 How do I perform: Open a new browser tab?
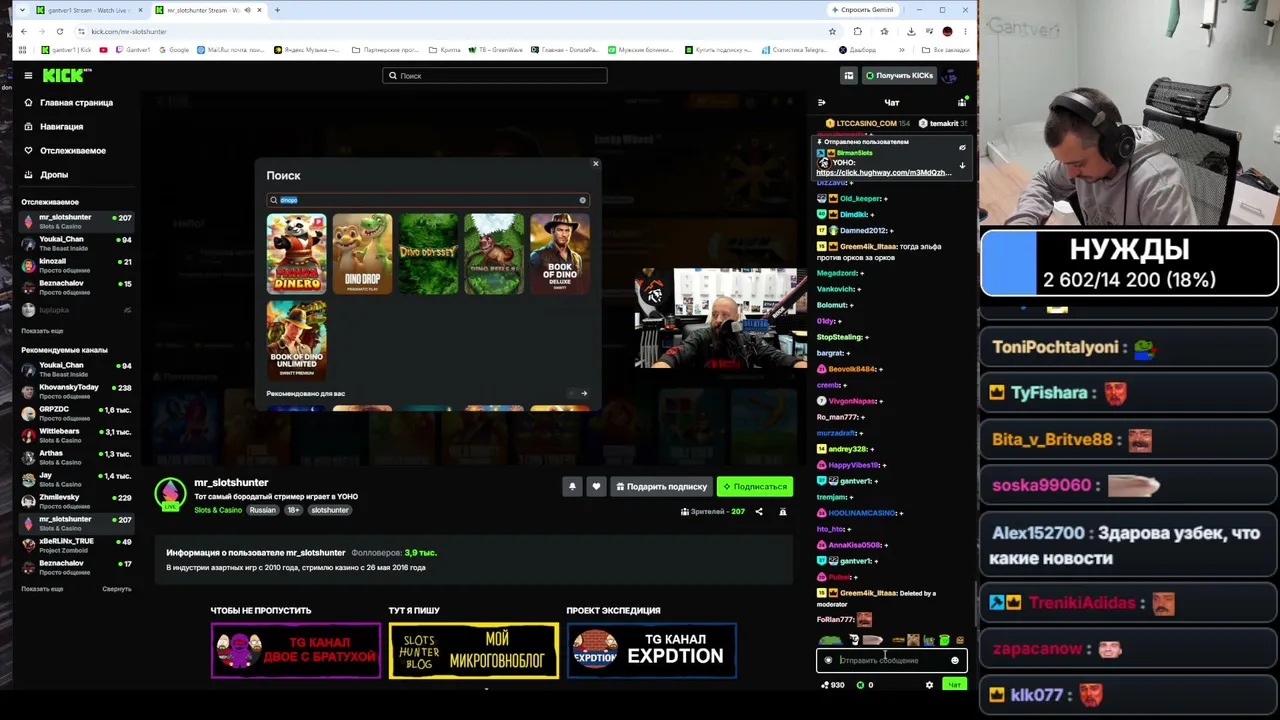[x=277, y=10]
